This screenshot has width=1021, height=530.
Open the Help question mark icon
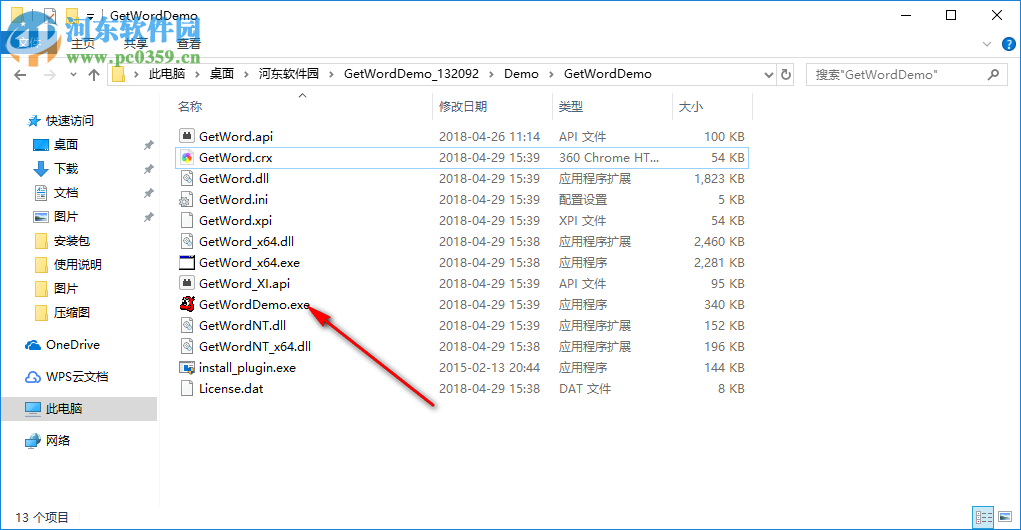pos(1009,44)
